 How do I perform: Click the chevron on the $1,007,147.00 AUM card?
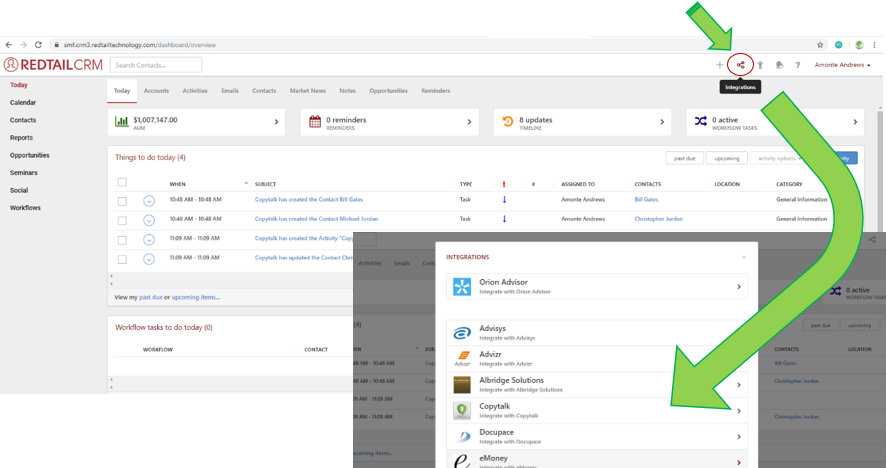tap(276, 122)
